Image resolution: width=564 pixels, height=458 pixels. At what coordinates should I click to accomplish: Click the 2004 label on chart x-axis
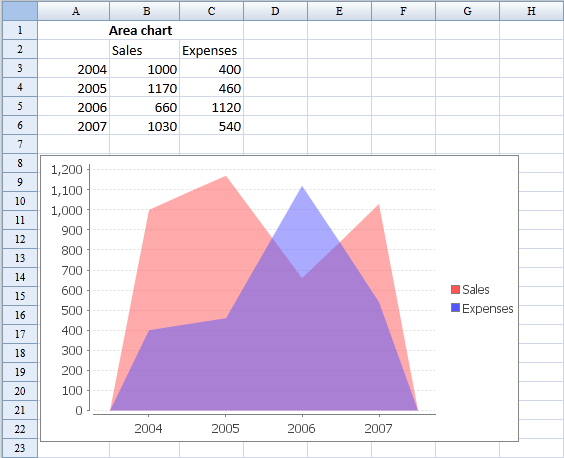148,428
